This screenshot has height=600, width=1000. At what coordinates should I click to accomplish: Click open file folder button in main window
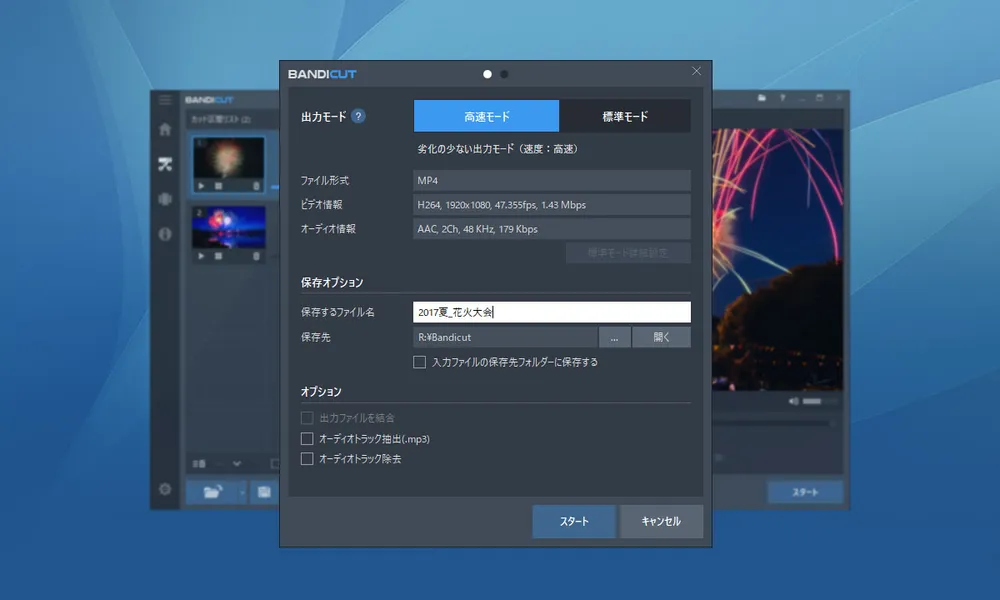212,492
